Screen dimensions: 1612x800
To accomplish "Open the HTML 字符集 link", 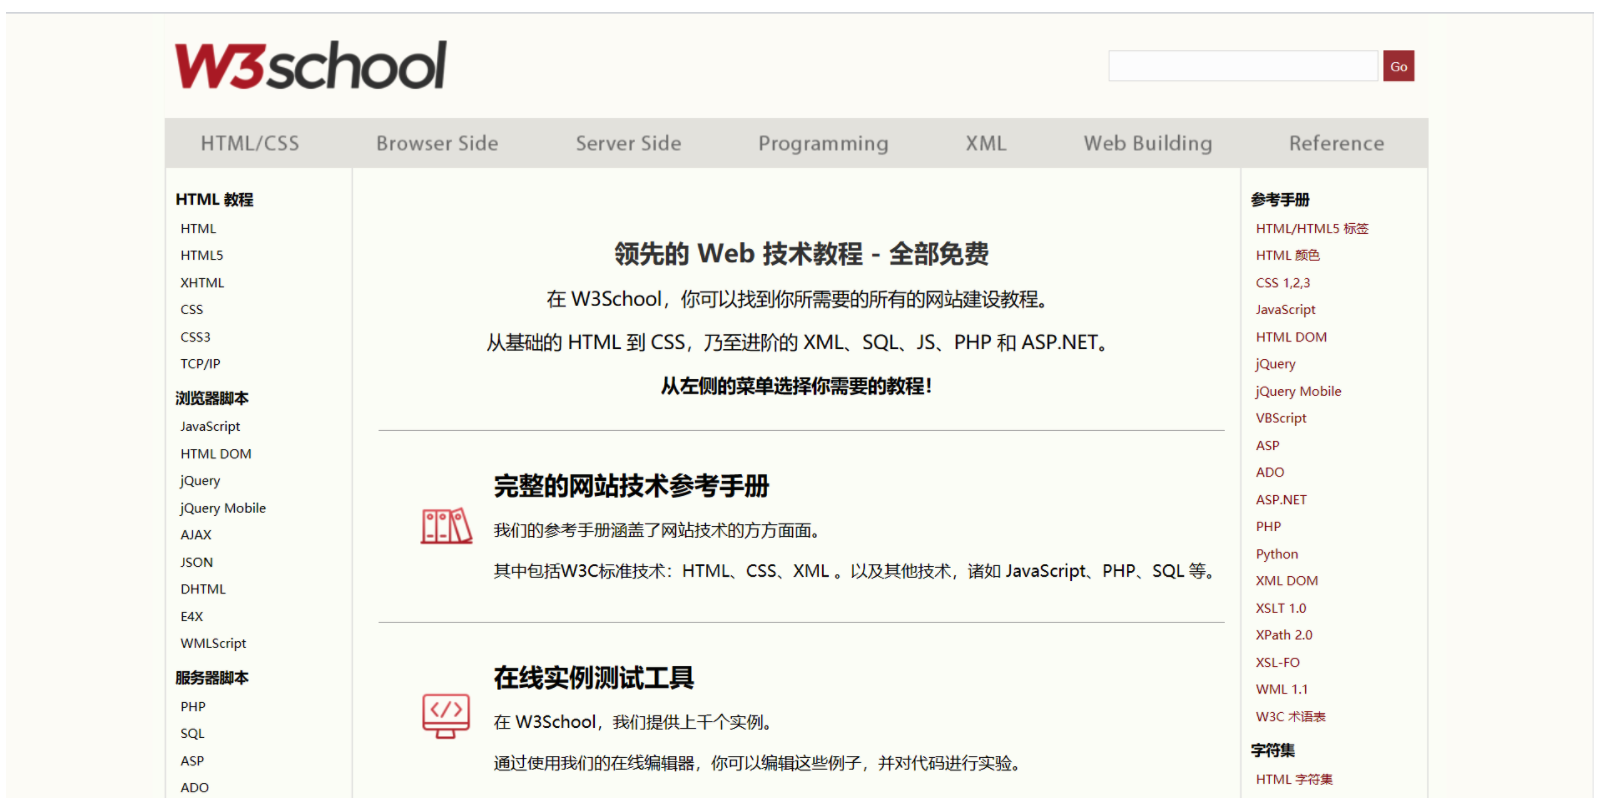I will point(1294,780).
